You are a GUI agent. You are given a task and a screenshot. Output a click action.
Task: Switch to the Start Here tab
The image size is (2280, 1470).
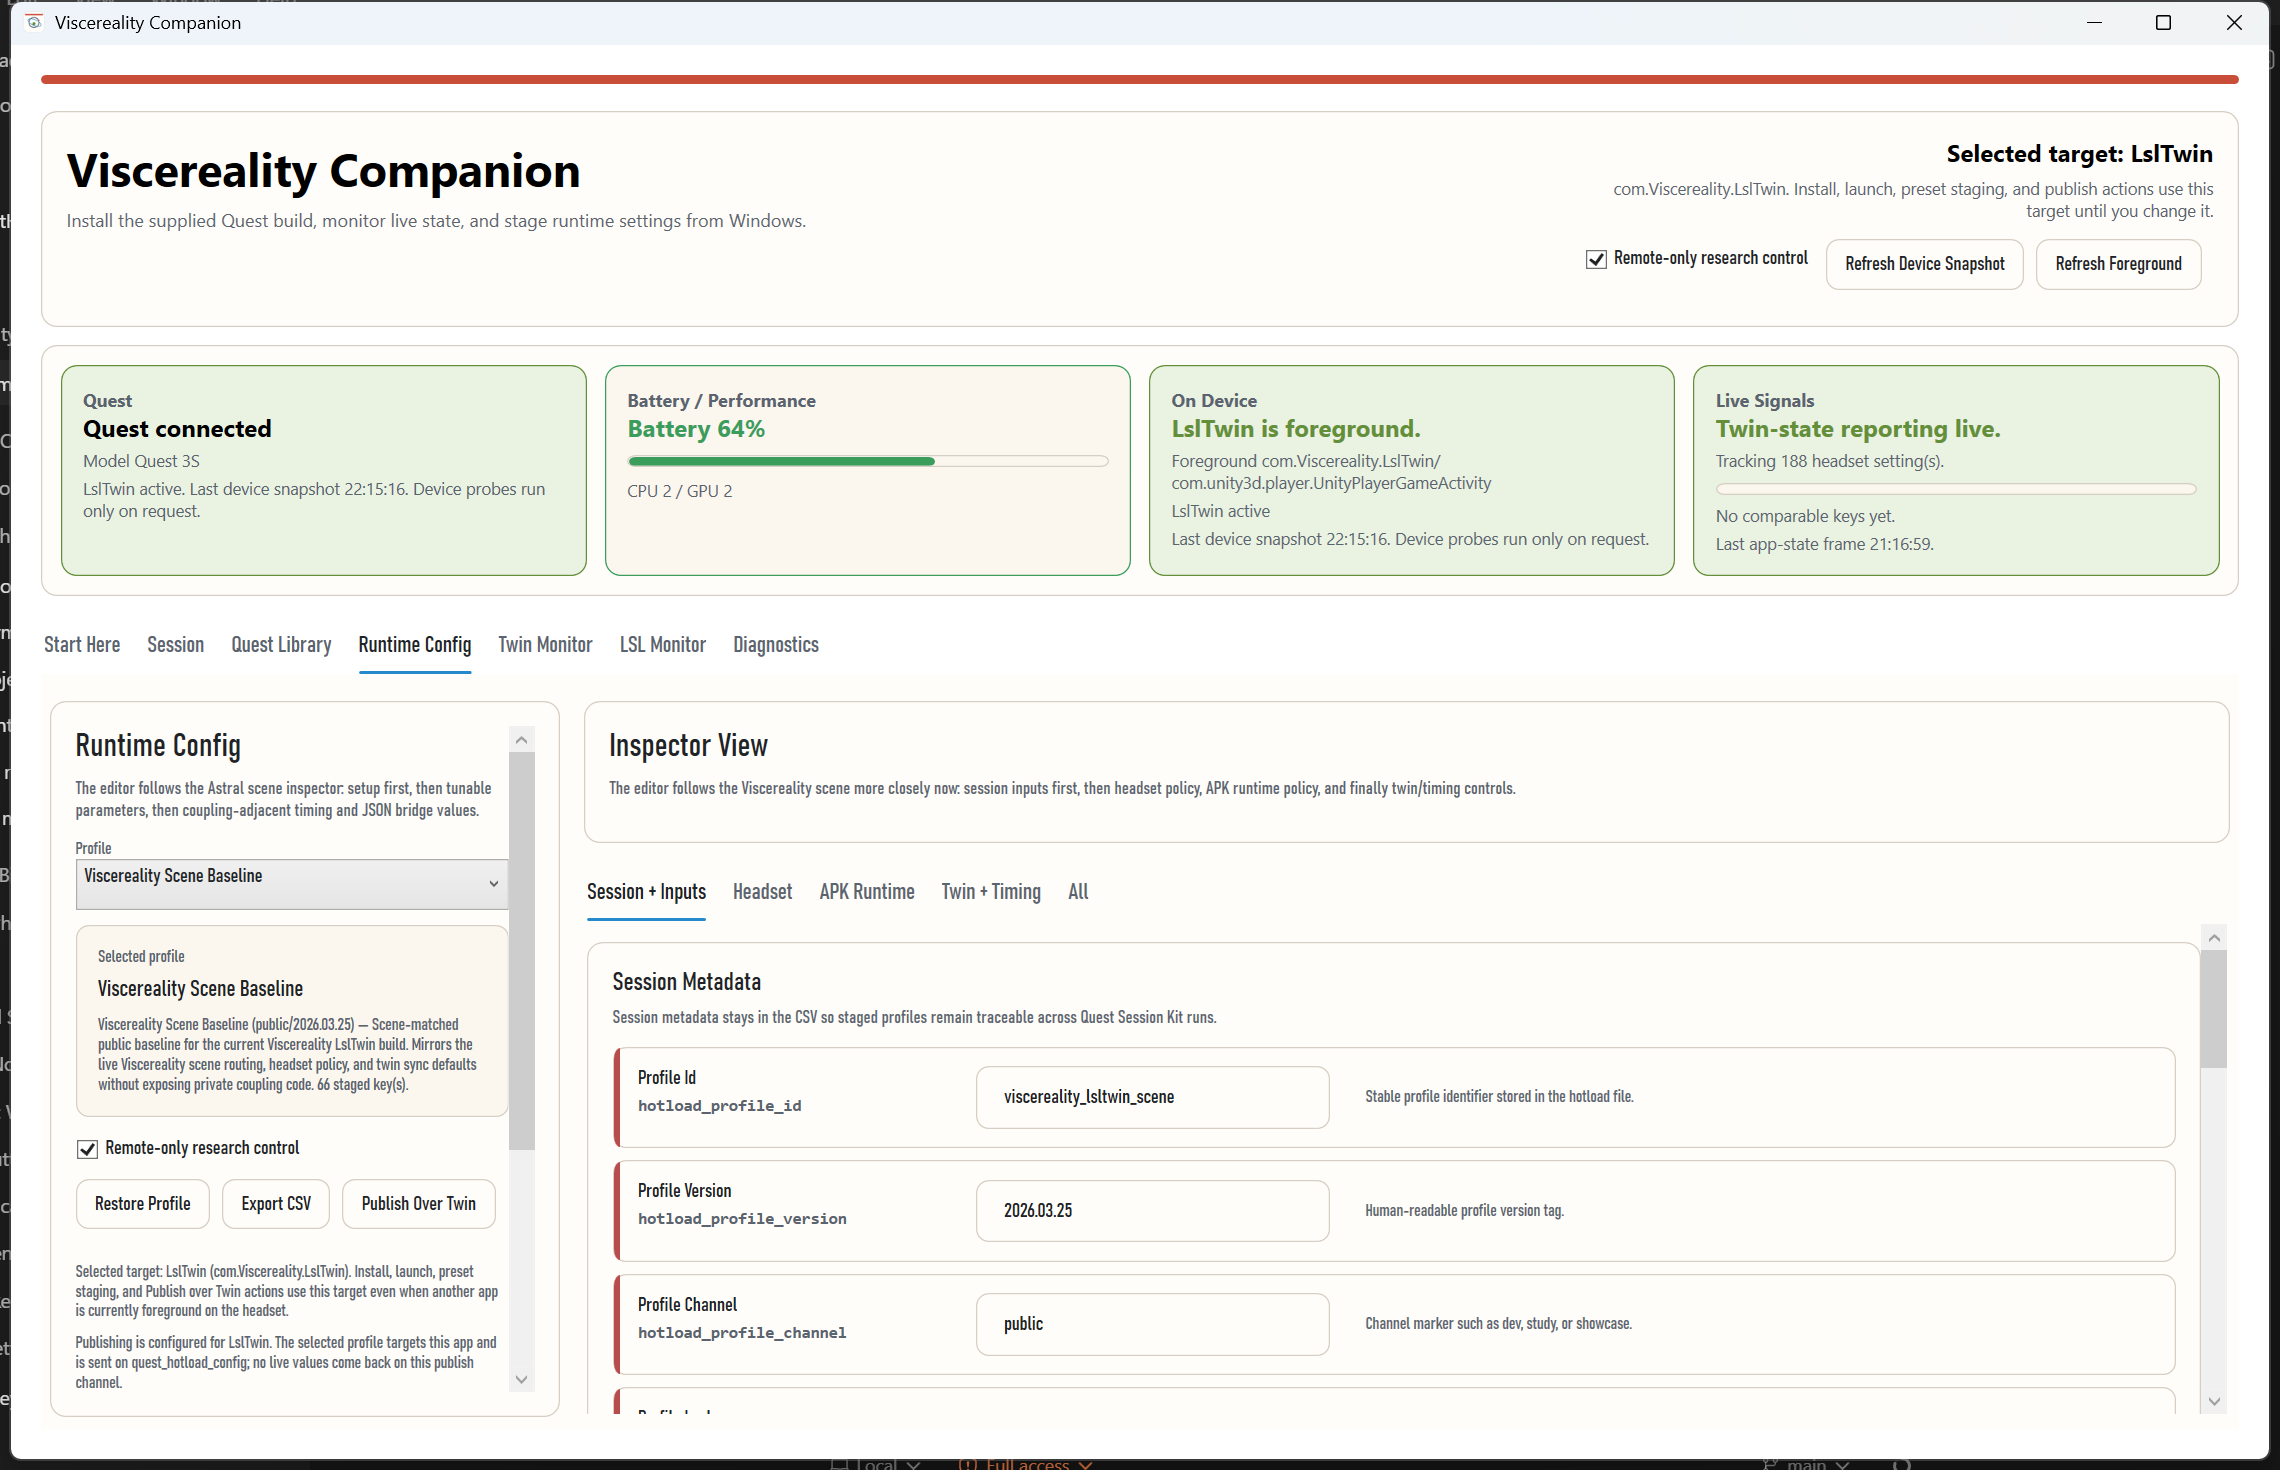[x=82, y=645]
